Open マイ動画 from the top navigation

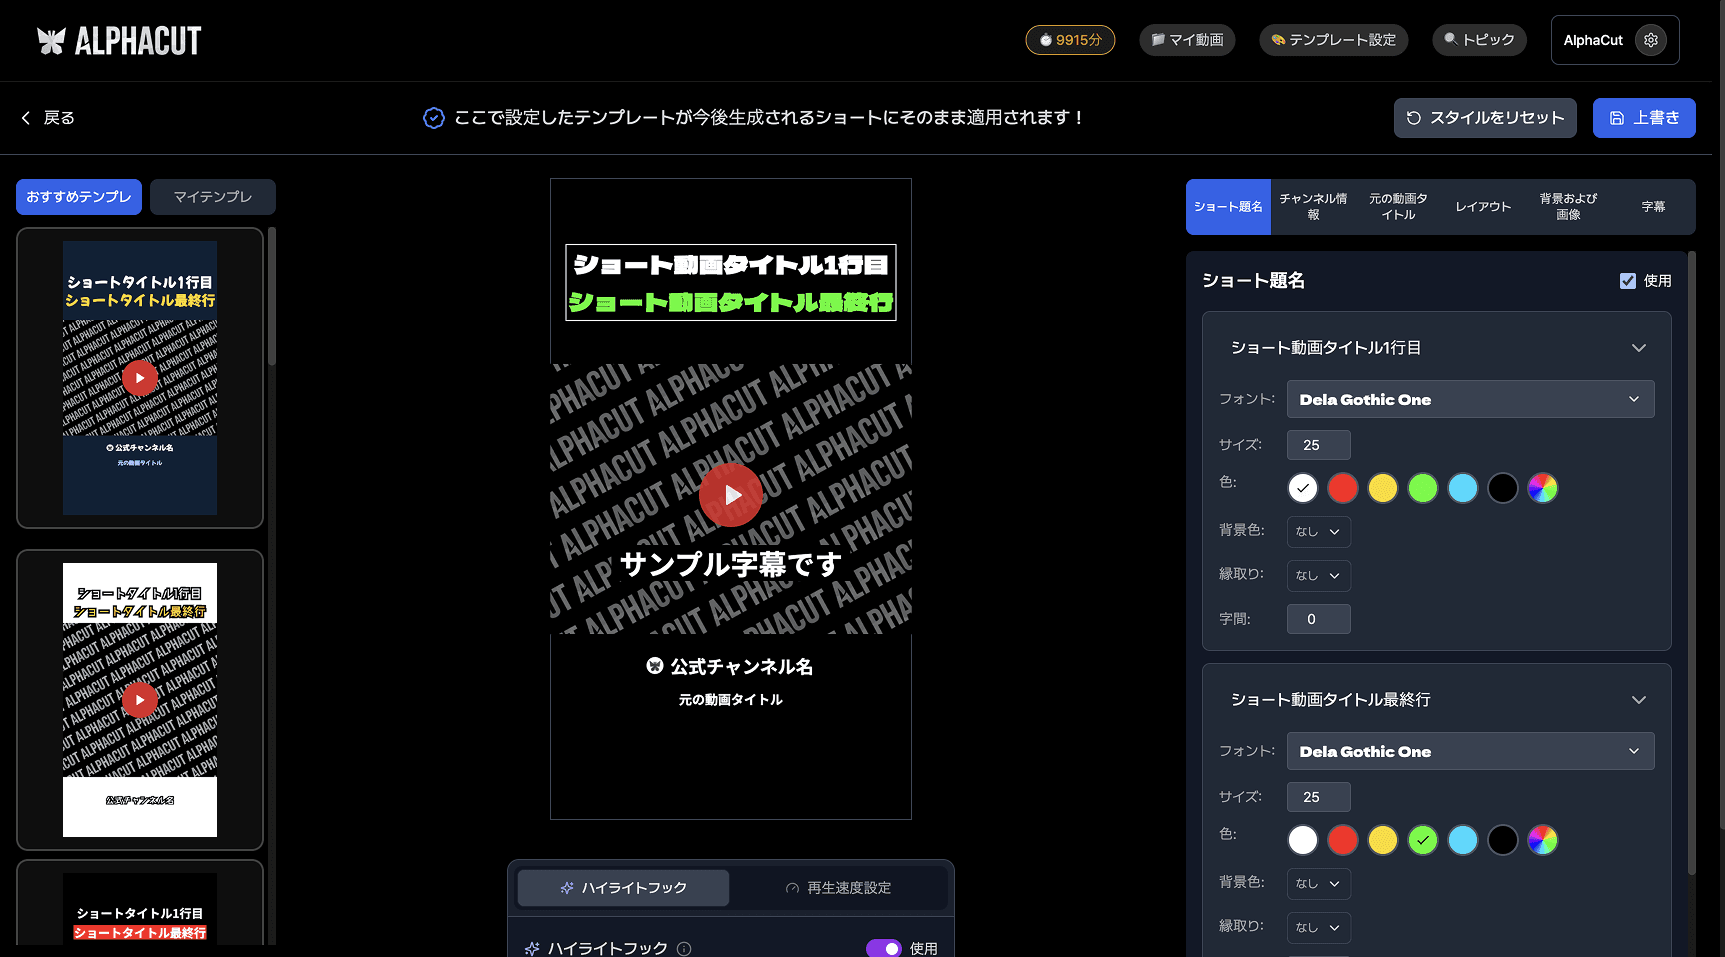pyautogui.click(x=1187, y=40)
